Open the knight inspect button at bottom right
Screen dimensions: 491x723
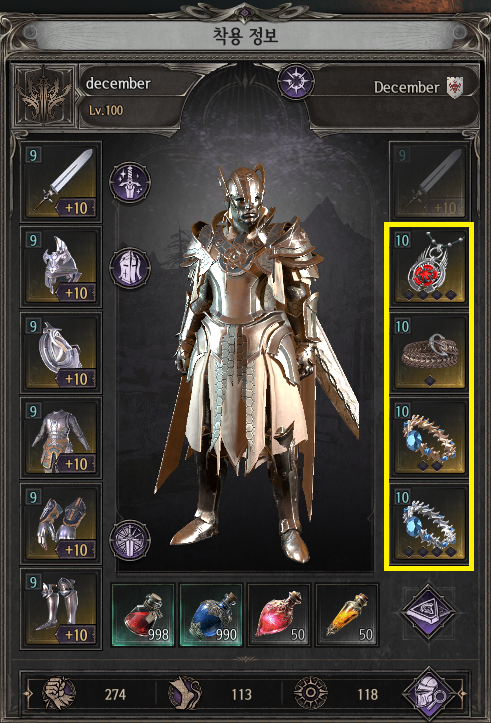(x=431, y=693)
